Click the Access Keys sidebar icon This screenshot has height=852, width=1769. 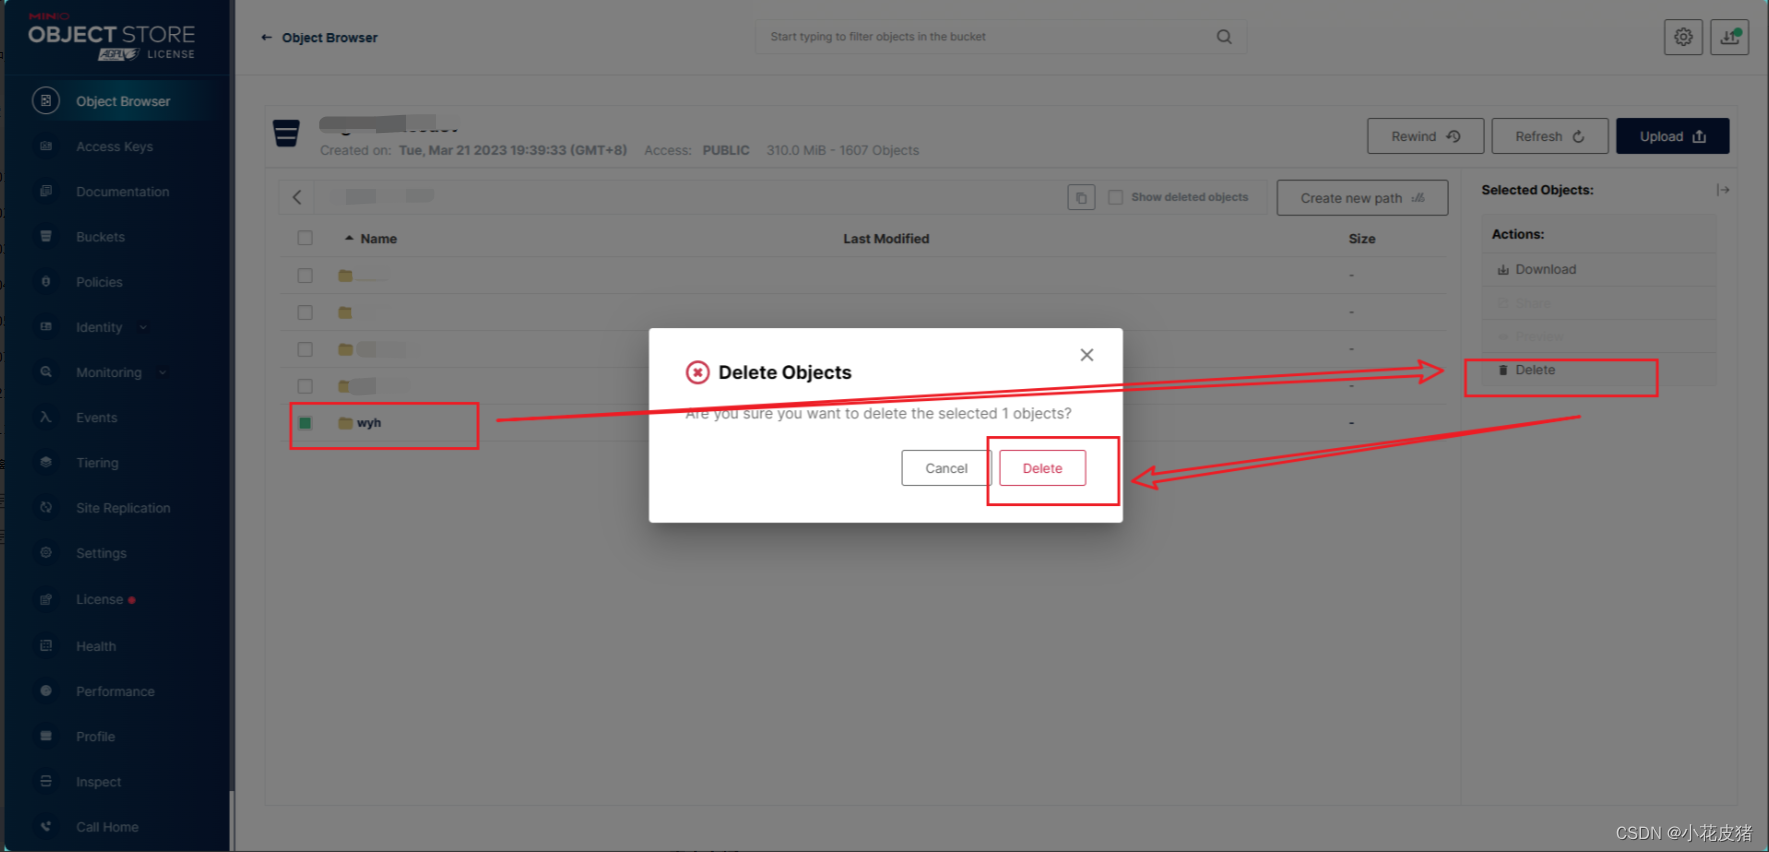coord(46,146)
